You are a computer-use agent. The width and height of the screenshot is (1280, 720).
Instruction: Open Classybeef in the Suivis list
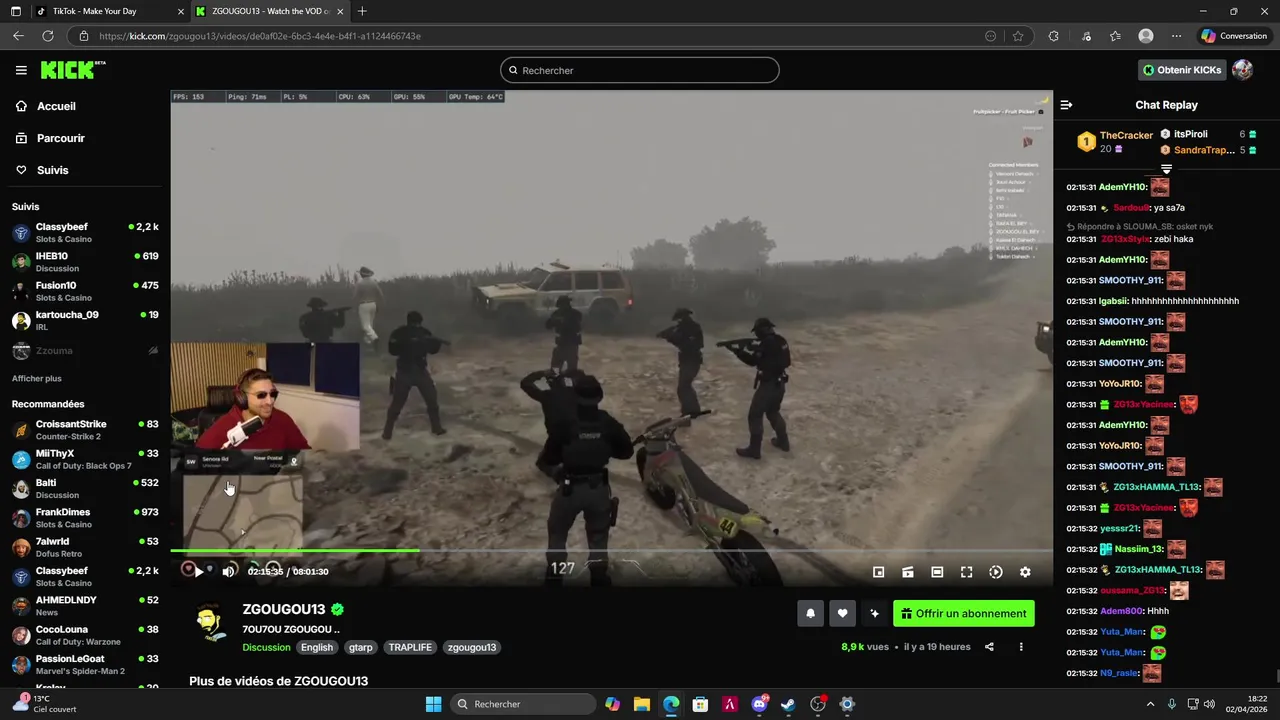pos(85,232)
